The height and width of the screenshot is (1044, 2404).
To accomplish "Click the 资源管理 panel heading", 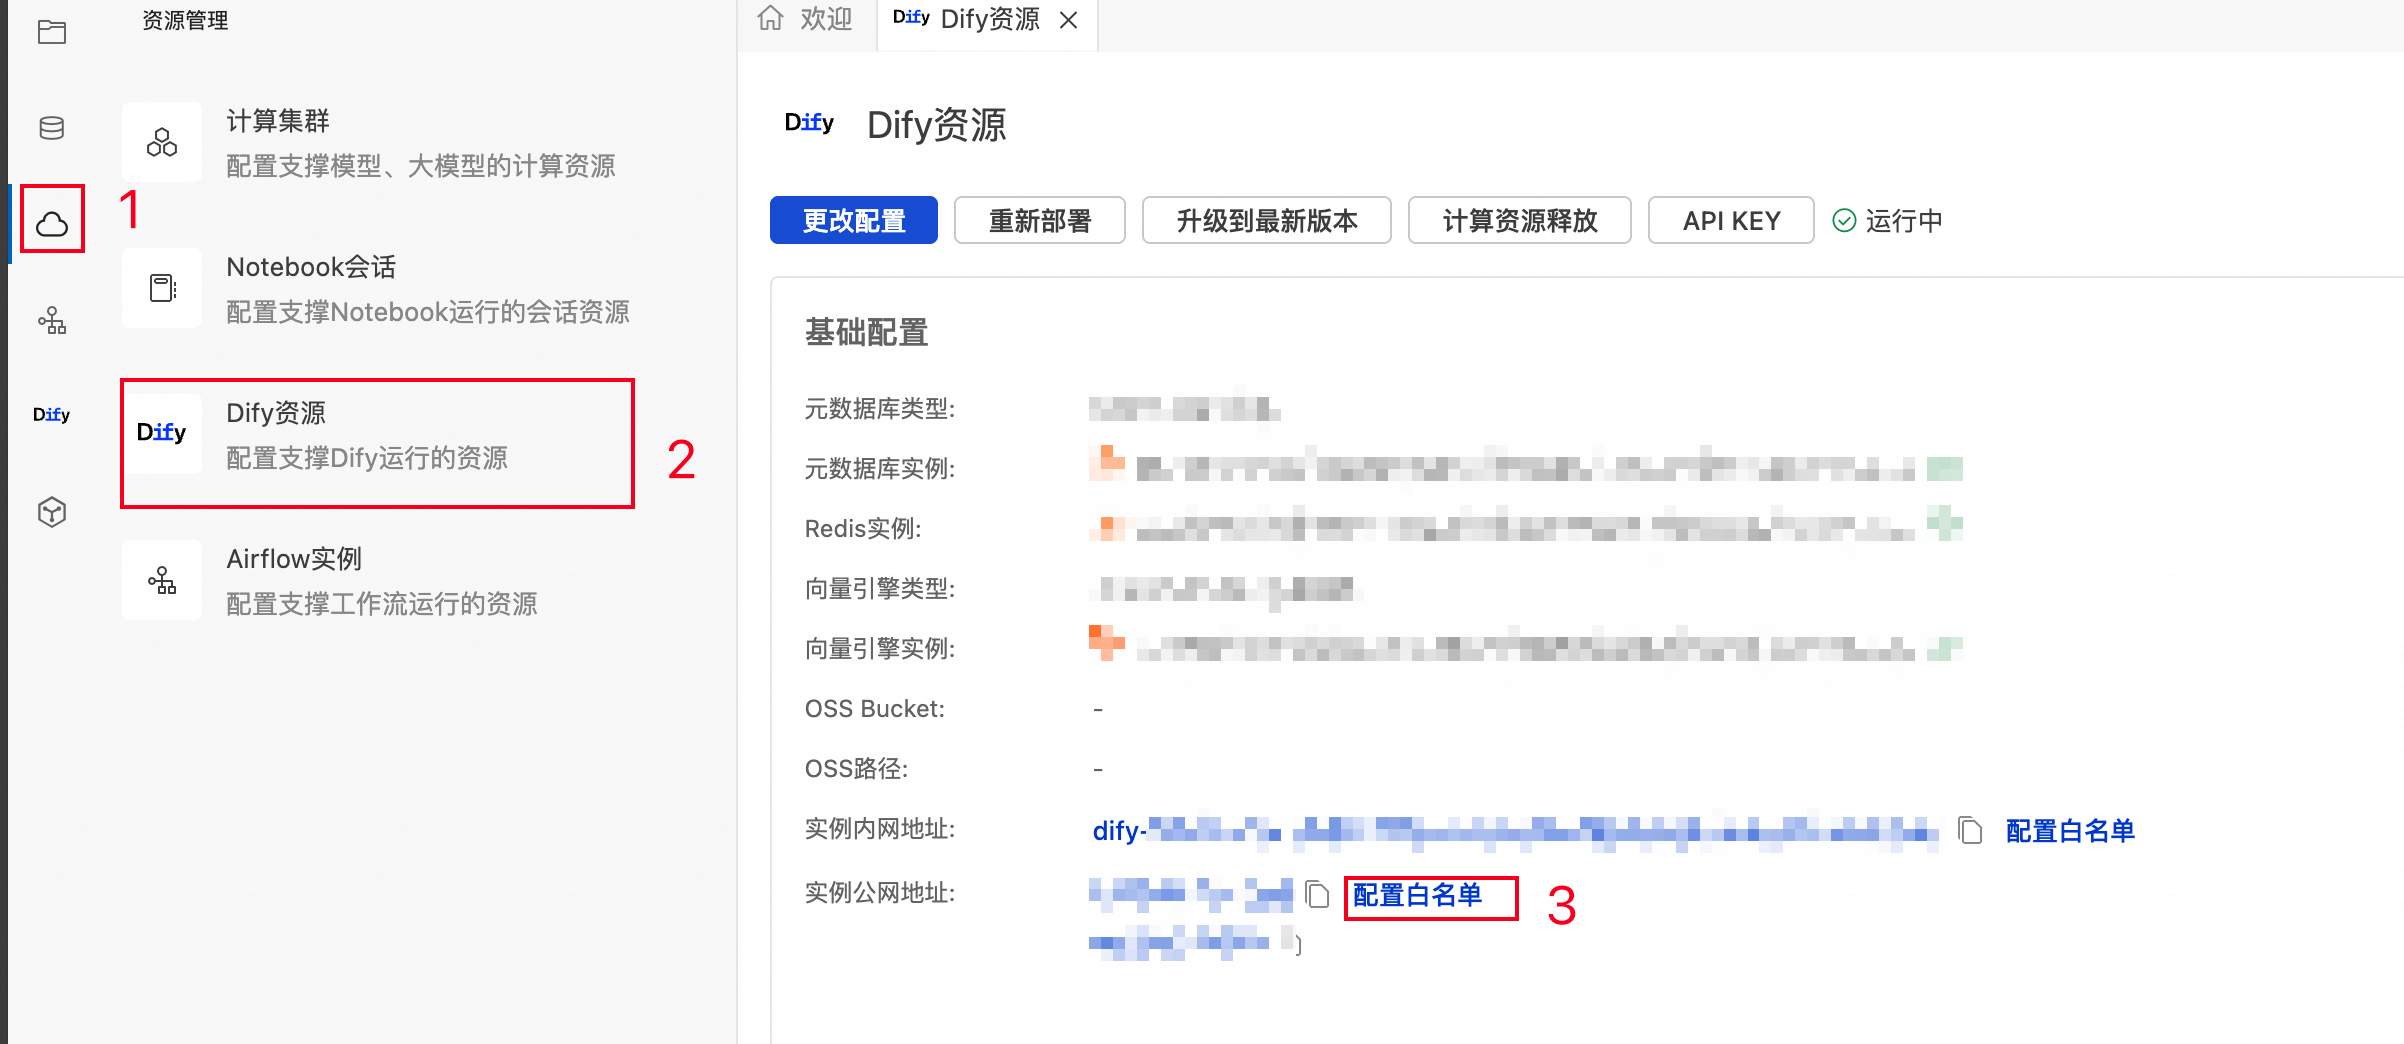I will click(x=185, y=21).
